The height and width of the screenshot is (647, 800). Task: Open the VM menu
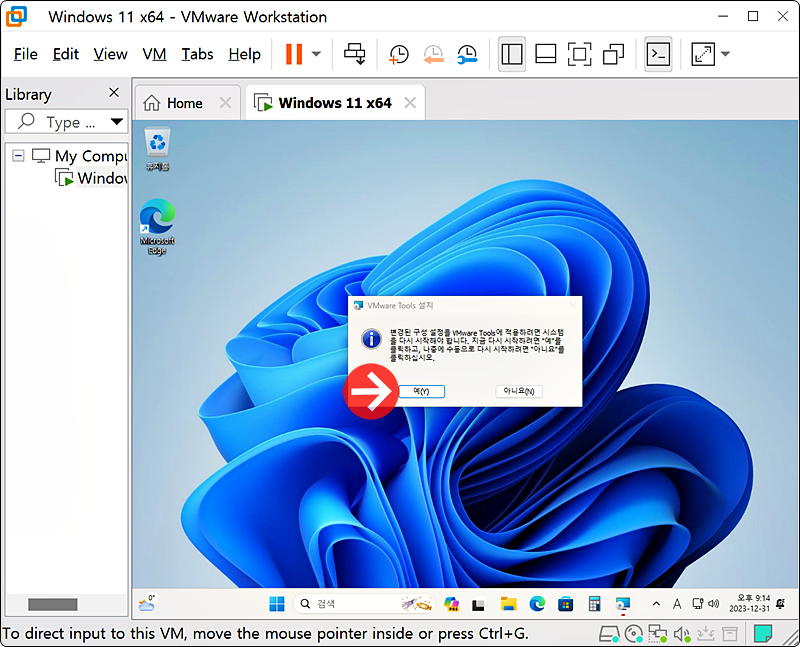(154, 54)
